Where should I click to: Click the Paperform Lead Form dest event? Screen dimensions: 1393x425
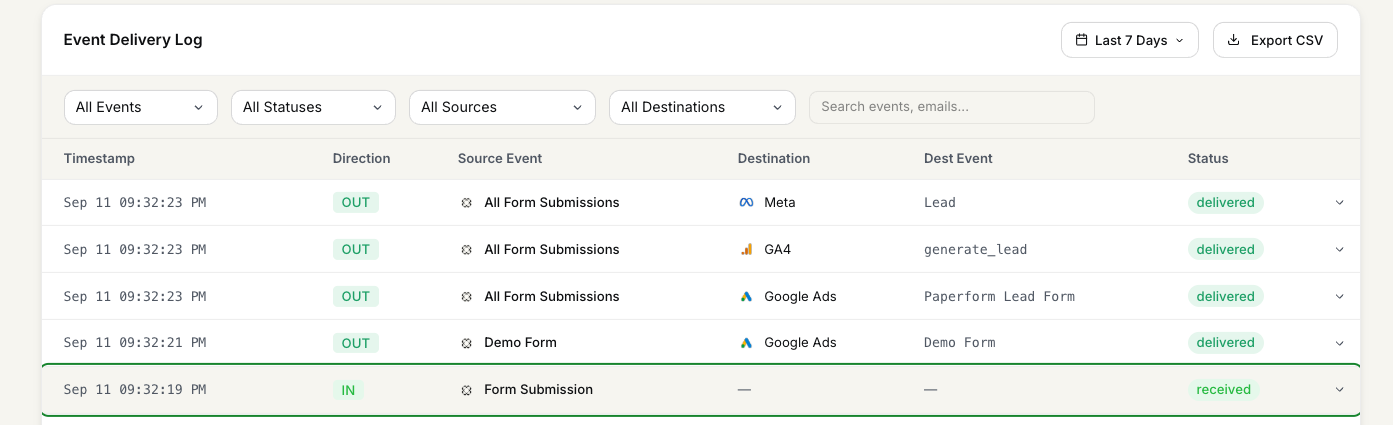pos(1000,297)
